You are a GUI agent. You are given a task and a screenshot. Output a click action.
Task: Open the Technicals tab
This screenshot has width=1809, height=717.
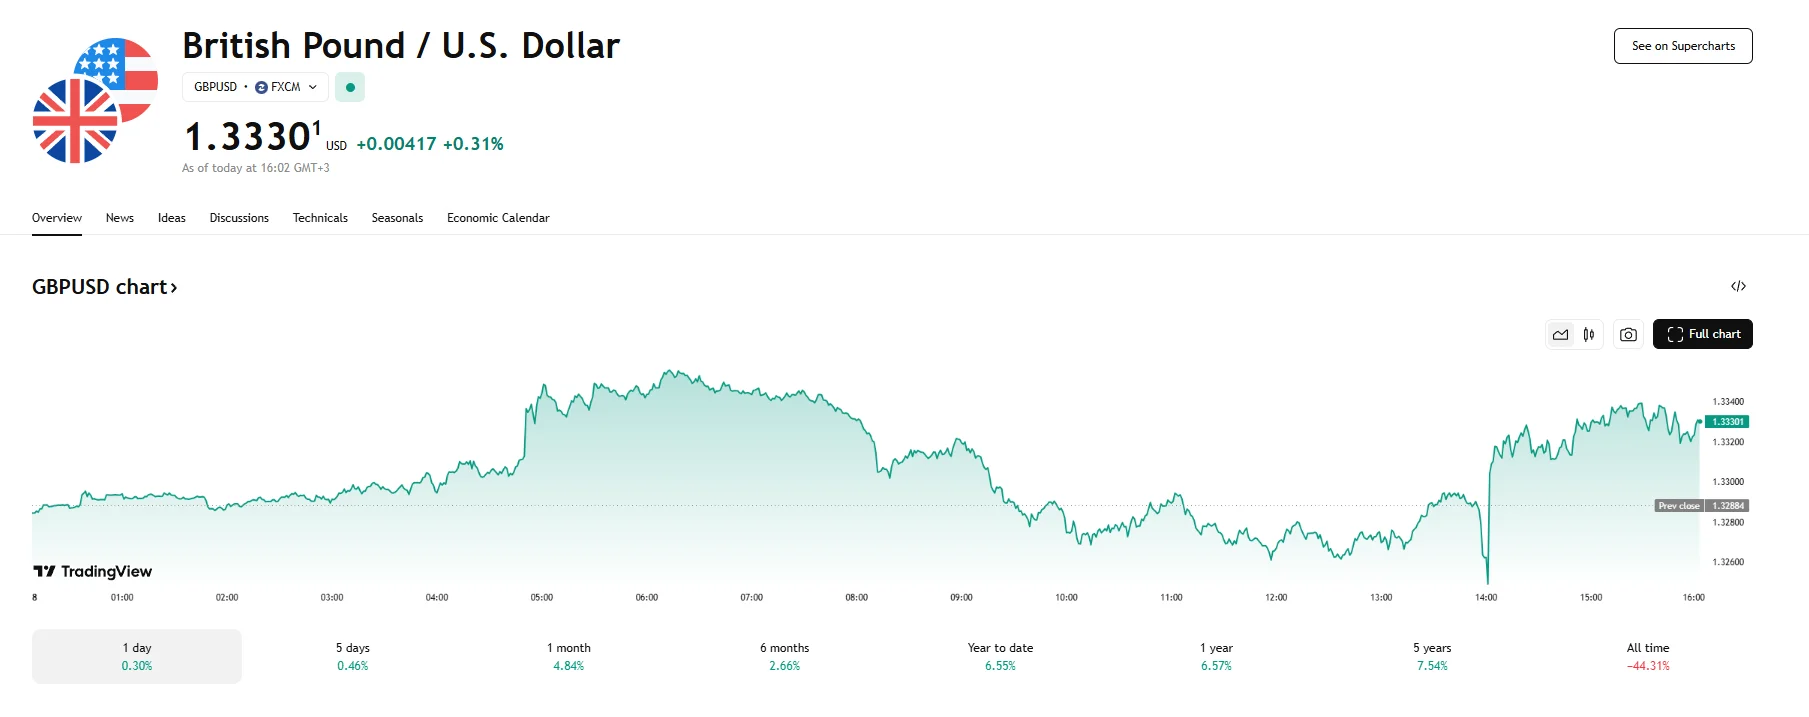click(x=320, y=218)
